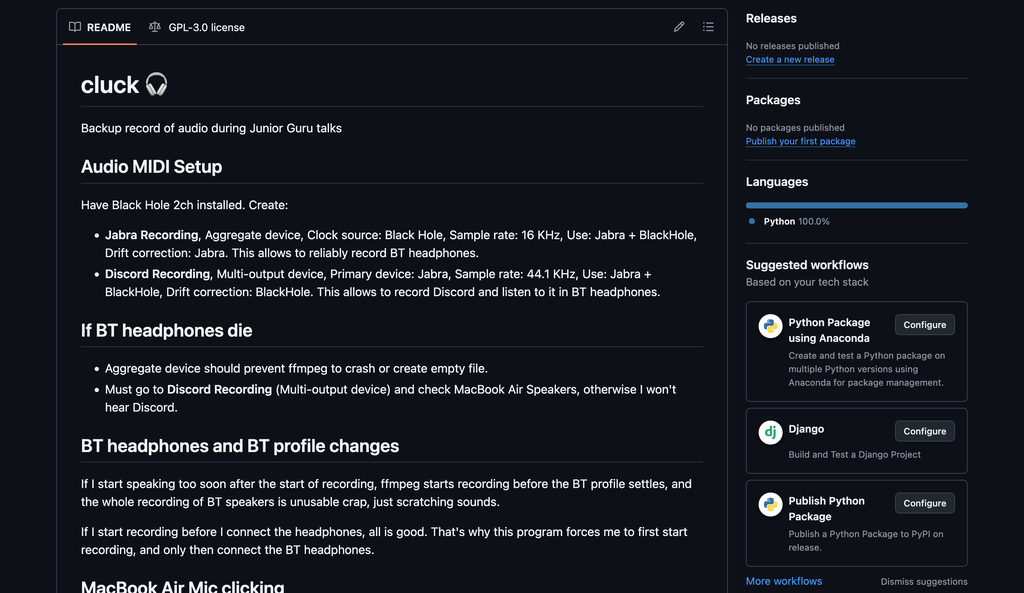This screenshot has width=1024, height=593.
Task: Click the If BT headphones die heading
Action: [167, 330]
